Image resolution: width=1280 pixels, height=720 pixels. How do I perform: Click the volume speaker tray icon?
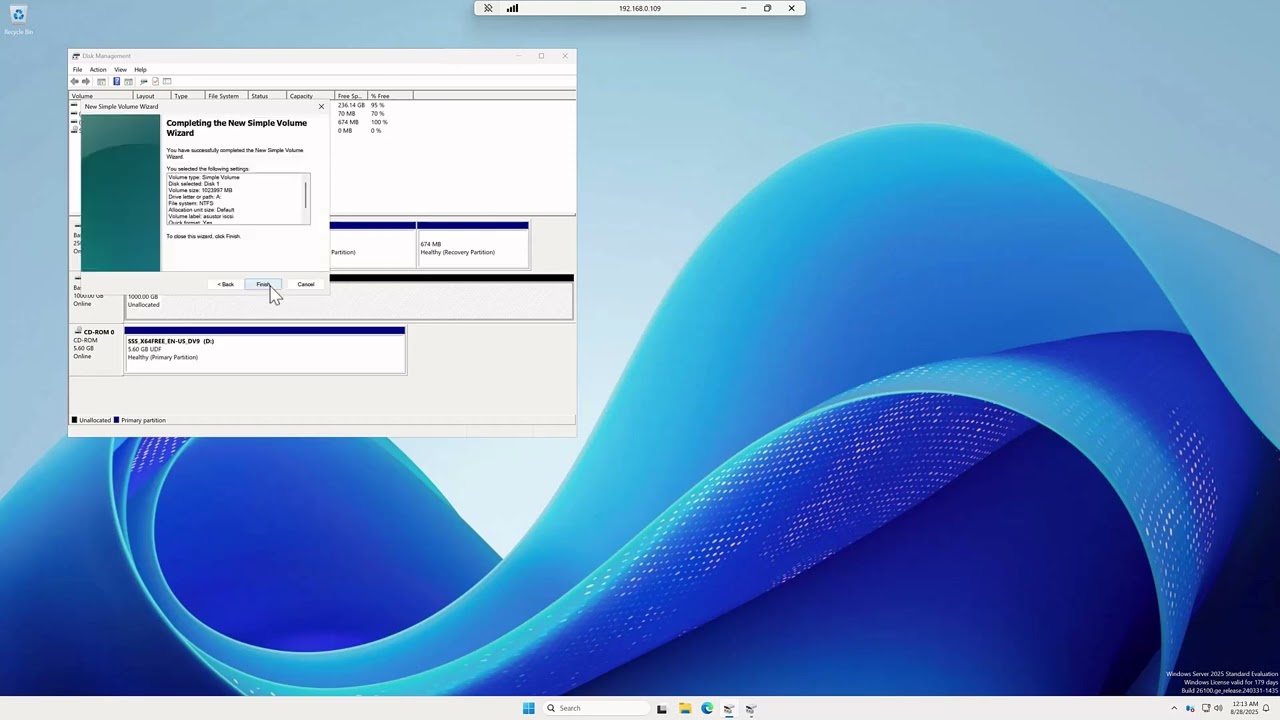pyautogui.click(x=1218, y=708)
